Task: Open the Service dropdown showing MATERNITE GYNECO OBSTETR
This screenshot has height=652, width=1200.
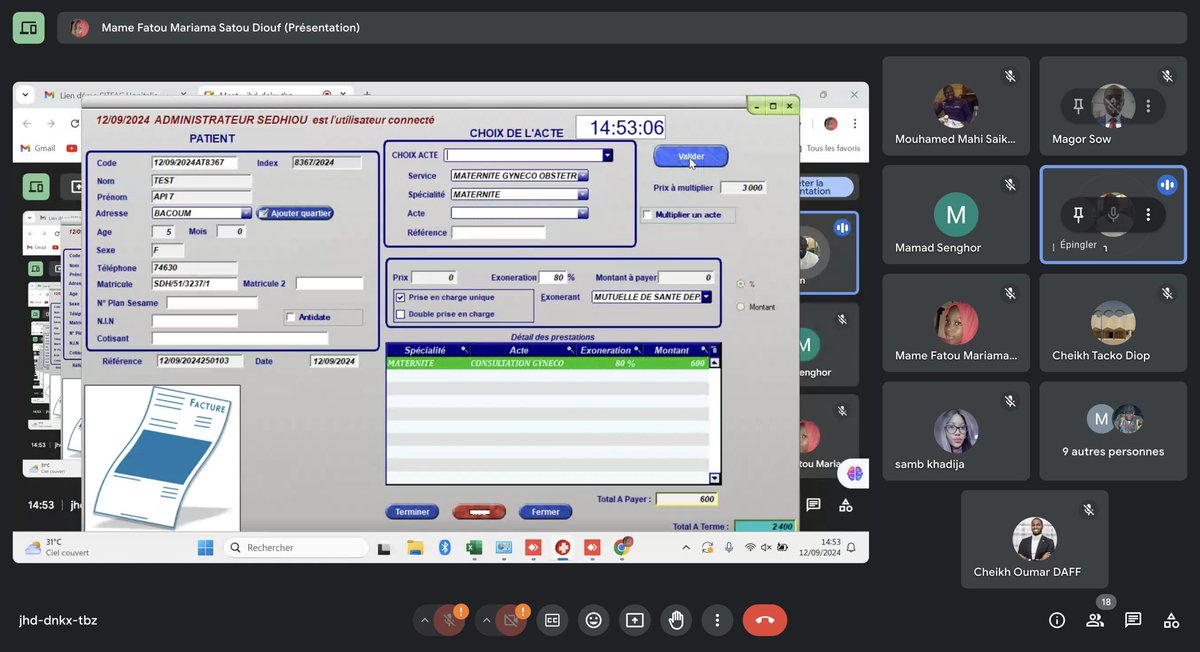Action: (x=583, y=175)
